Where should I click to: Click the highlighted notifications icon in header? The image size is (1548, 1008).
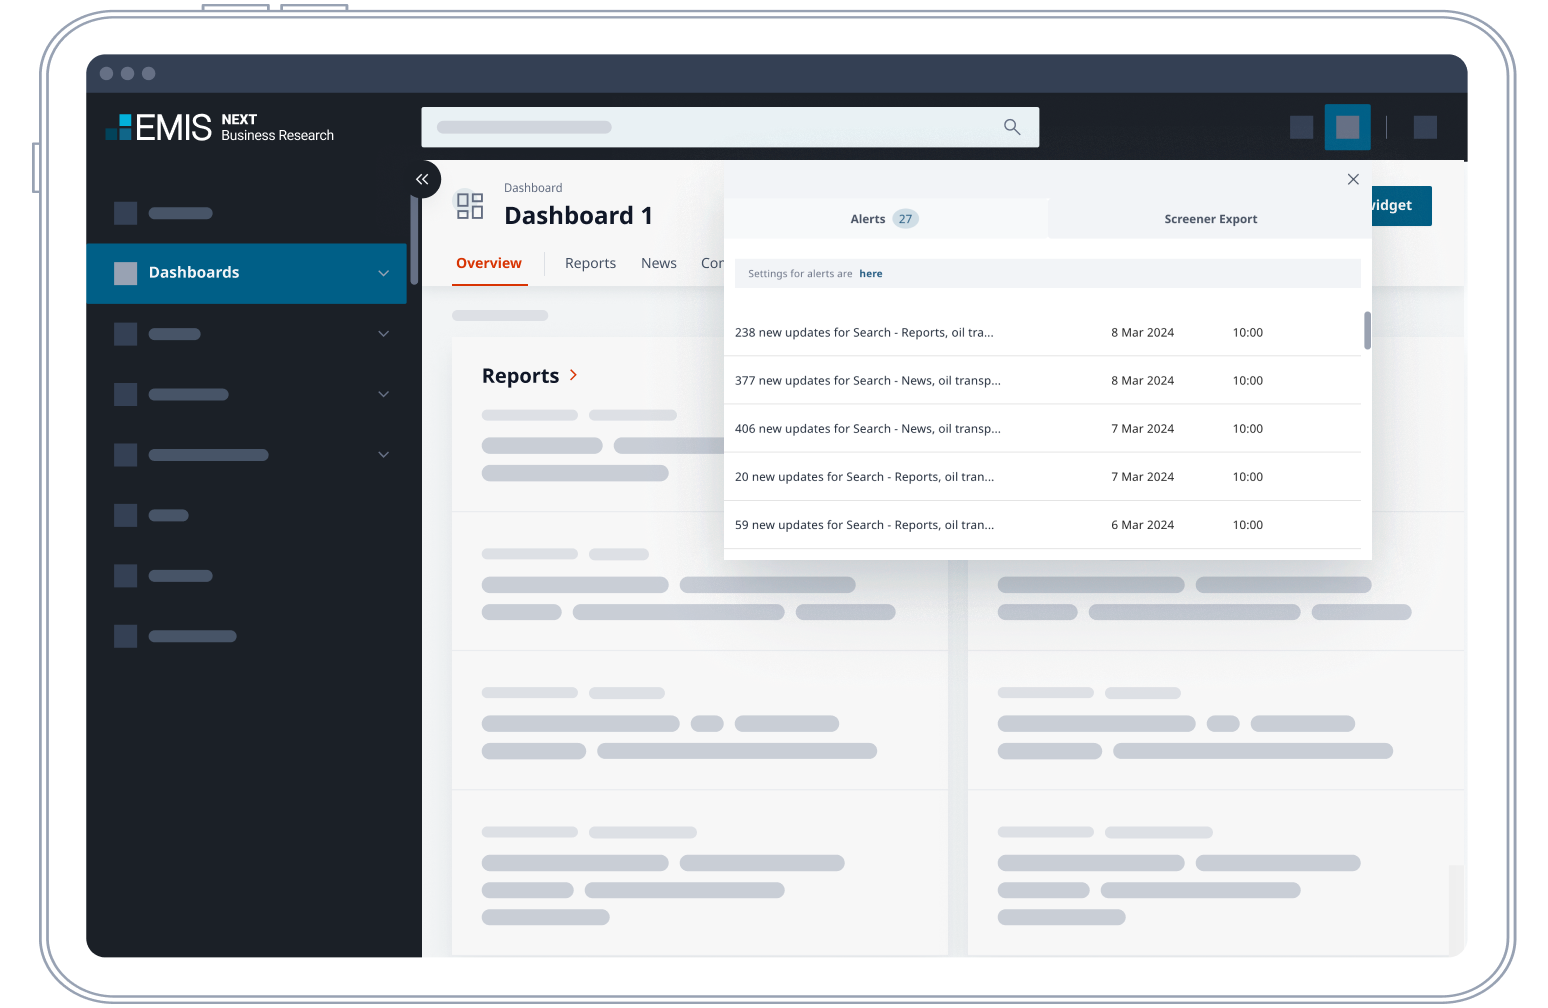pos(1347,127)
